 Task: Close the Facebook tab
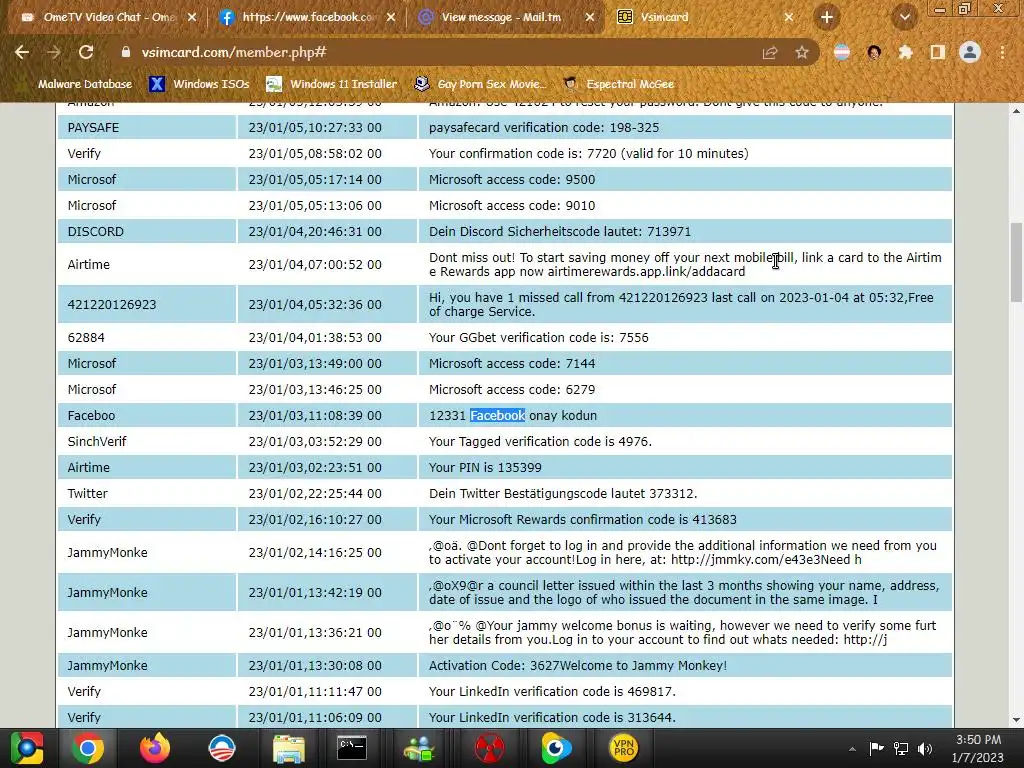coord(391,18)
